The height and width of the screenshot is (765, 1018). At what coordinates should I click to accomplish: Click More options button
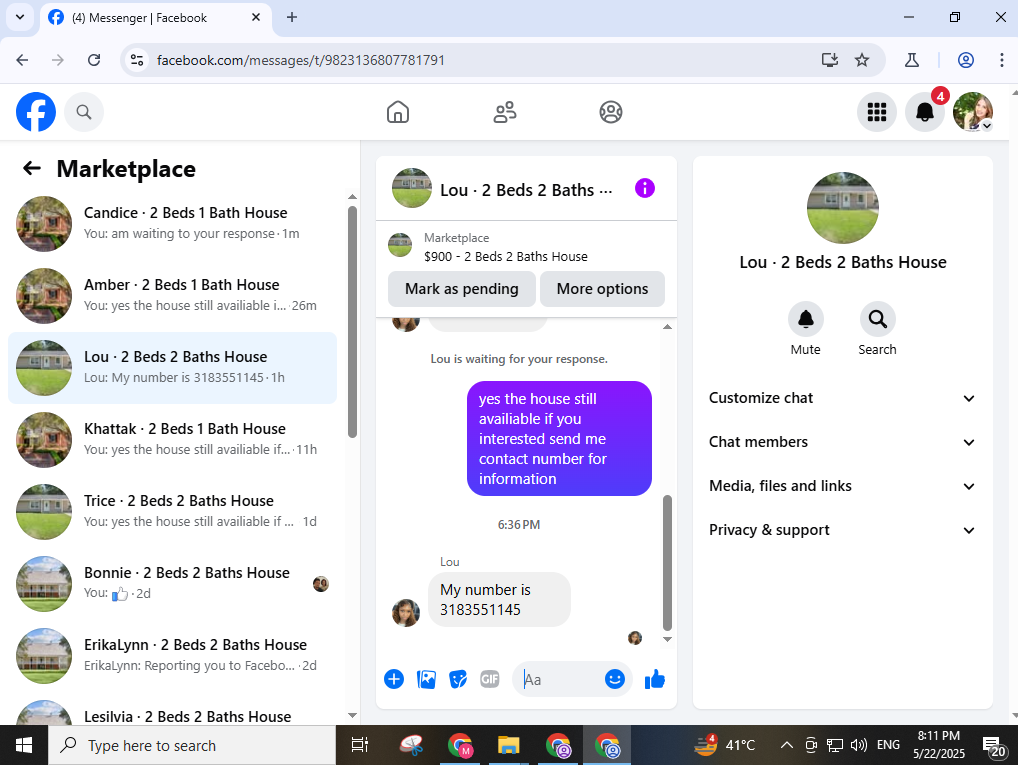(602, 289)
